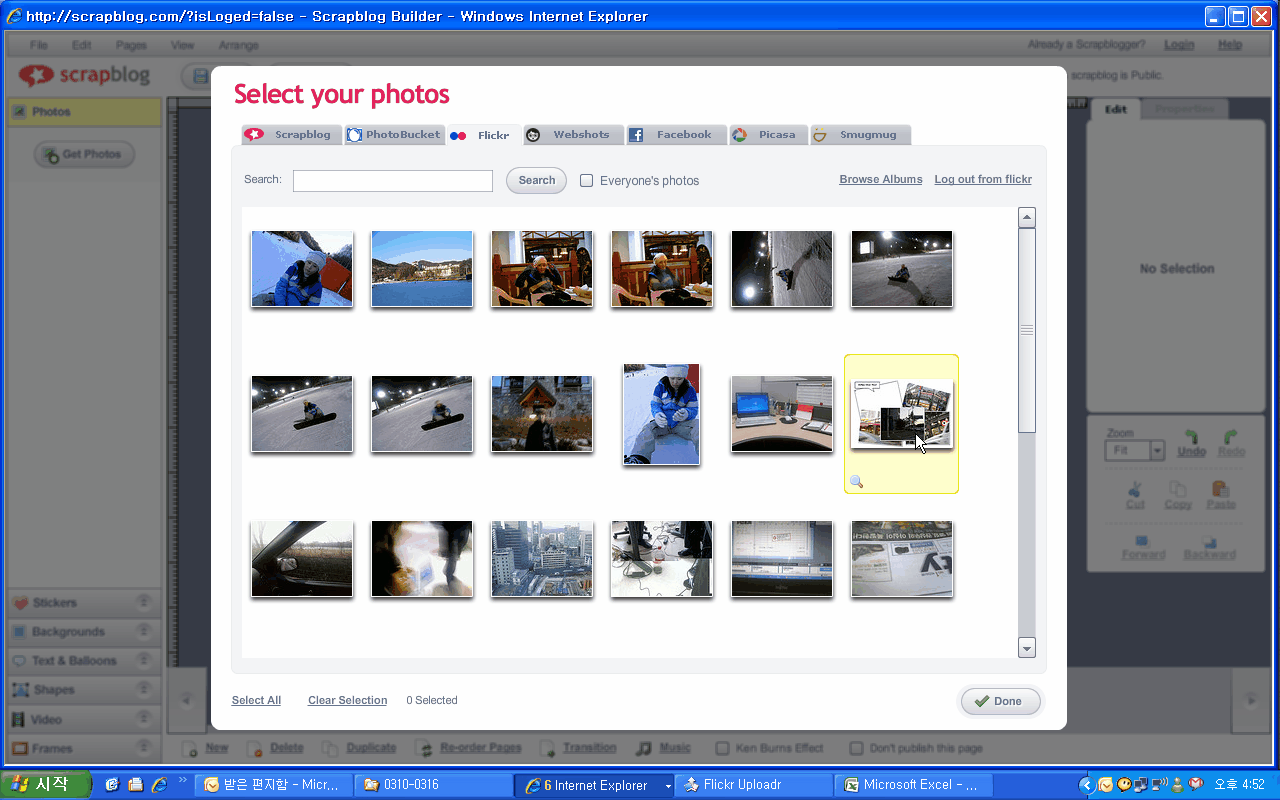Click the Backward arrange icon
Image resolution: width=1280 pixels, height=800 pixels.
pos(1208,541)
